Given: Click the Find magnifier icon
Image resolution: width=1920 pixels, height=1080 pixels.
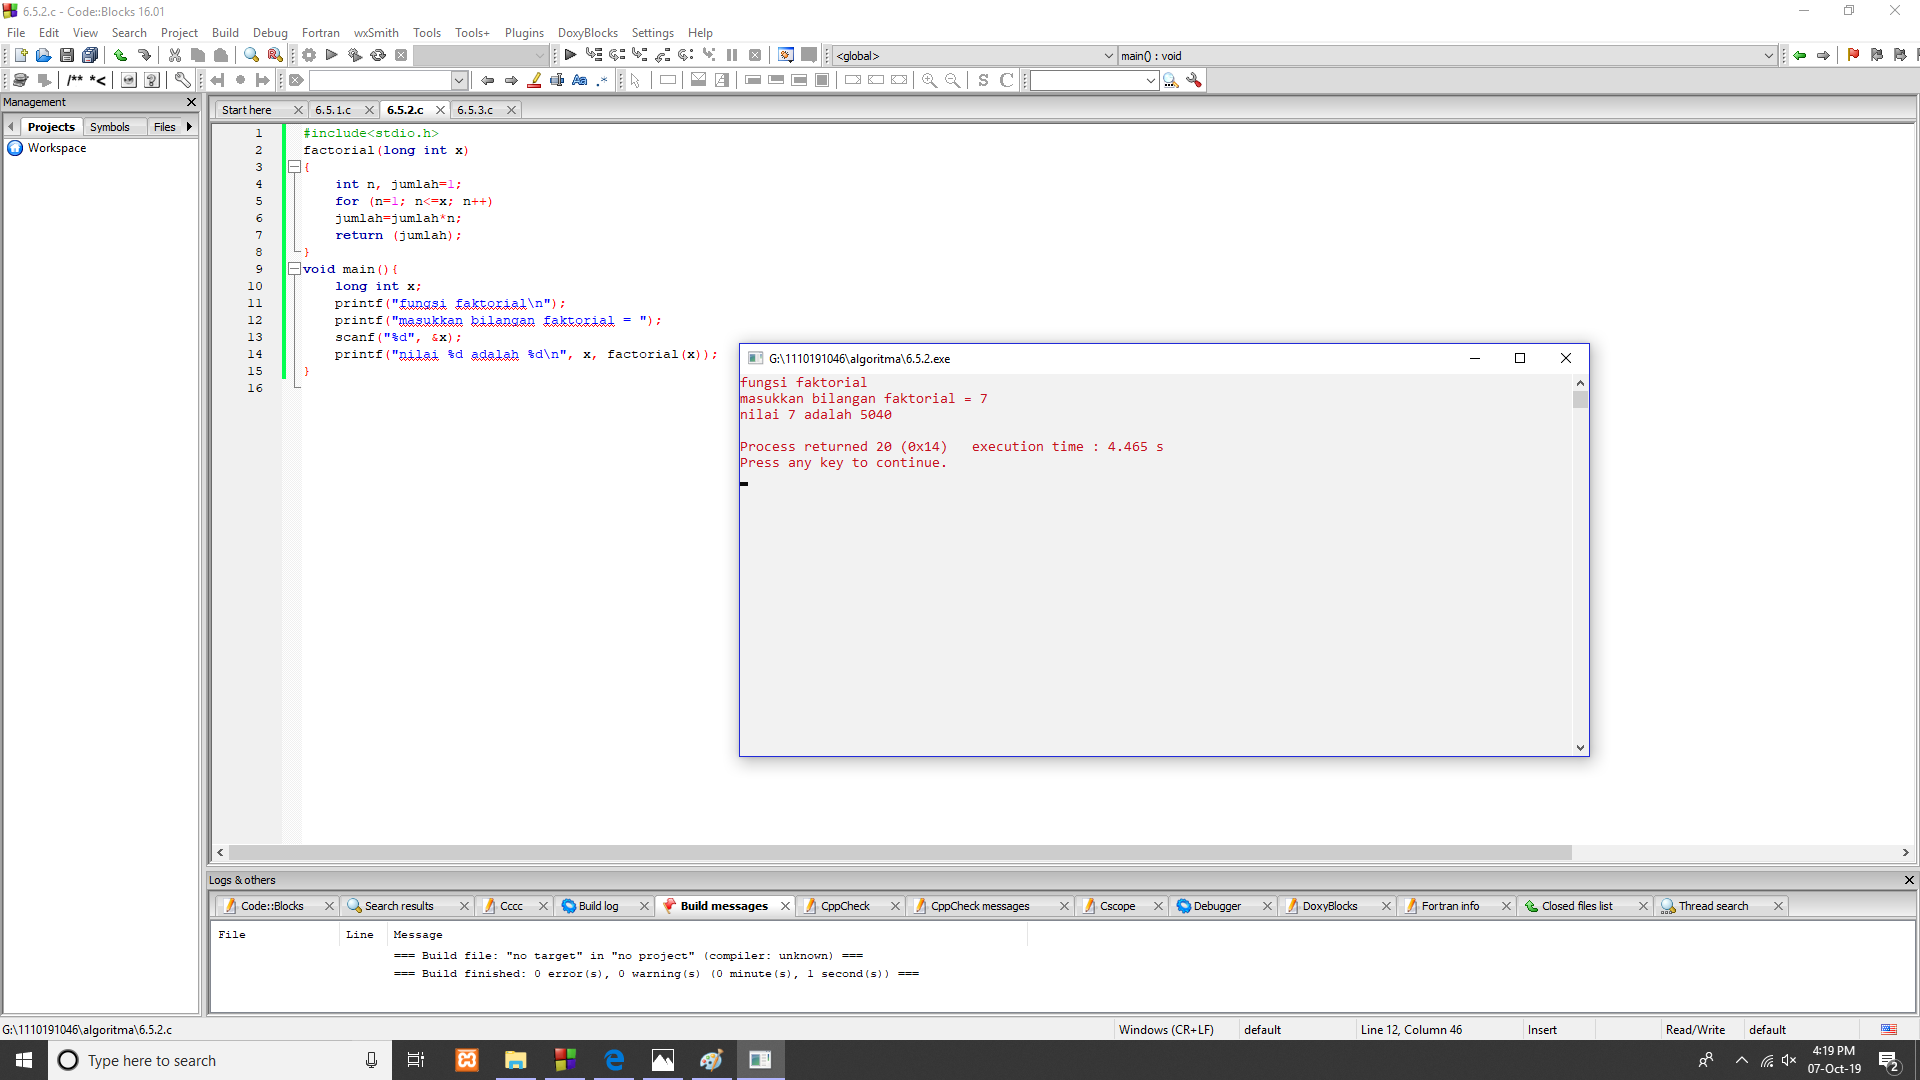Looking at the screenshot, I should click(251, 56).
